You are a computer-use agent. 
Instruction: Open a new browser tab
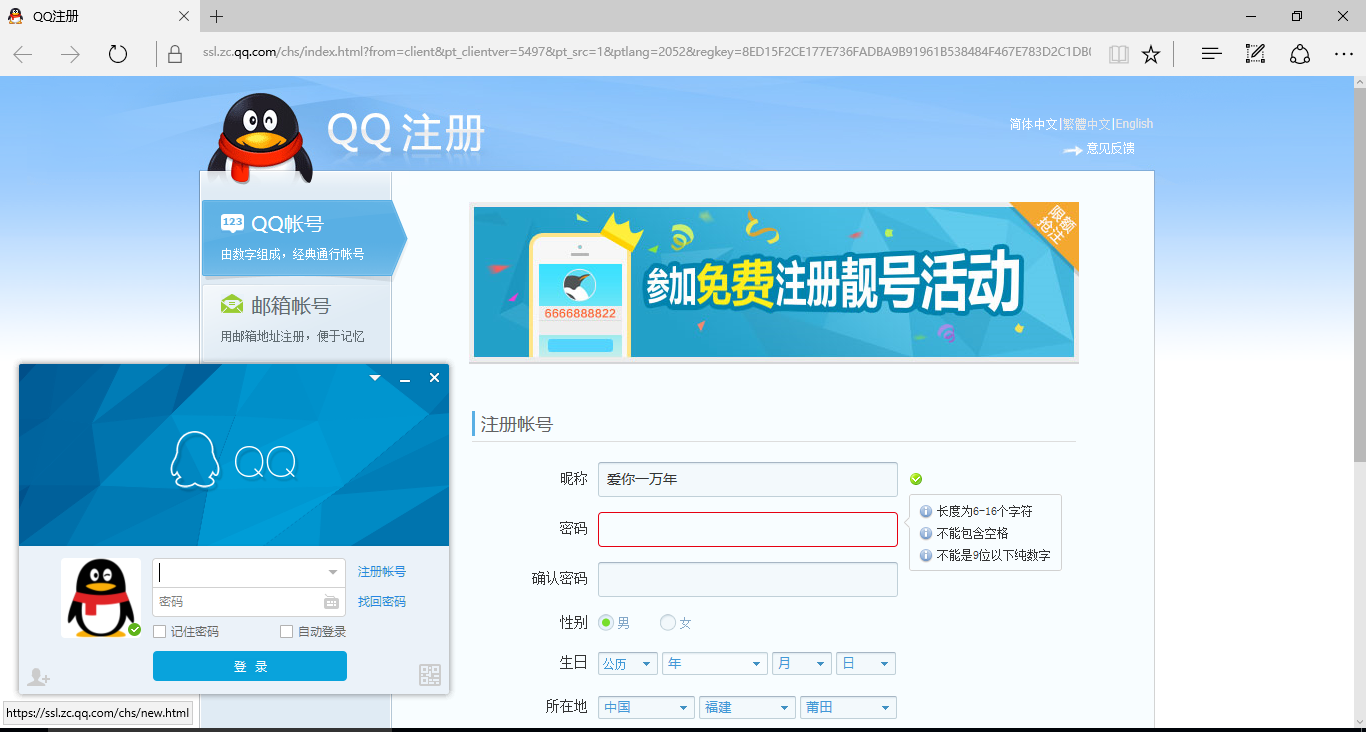click(x=217, y=16)
